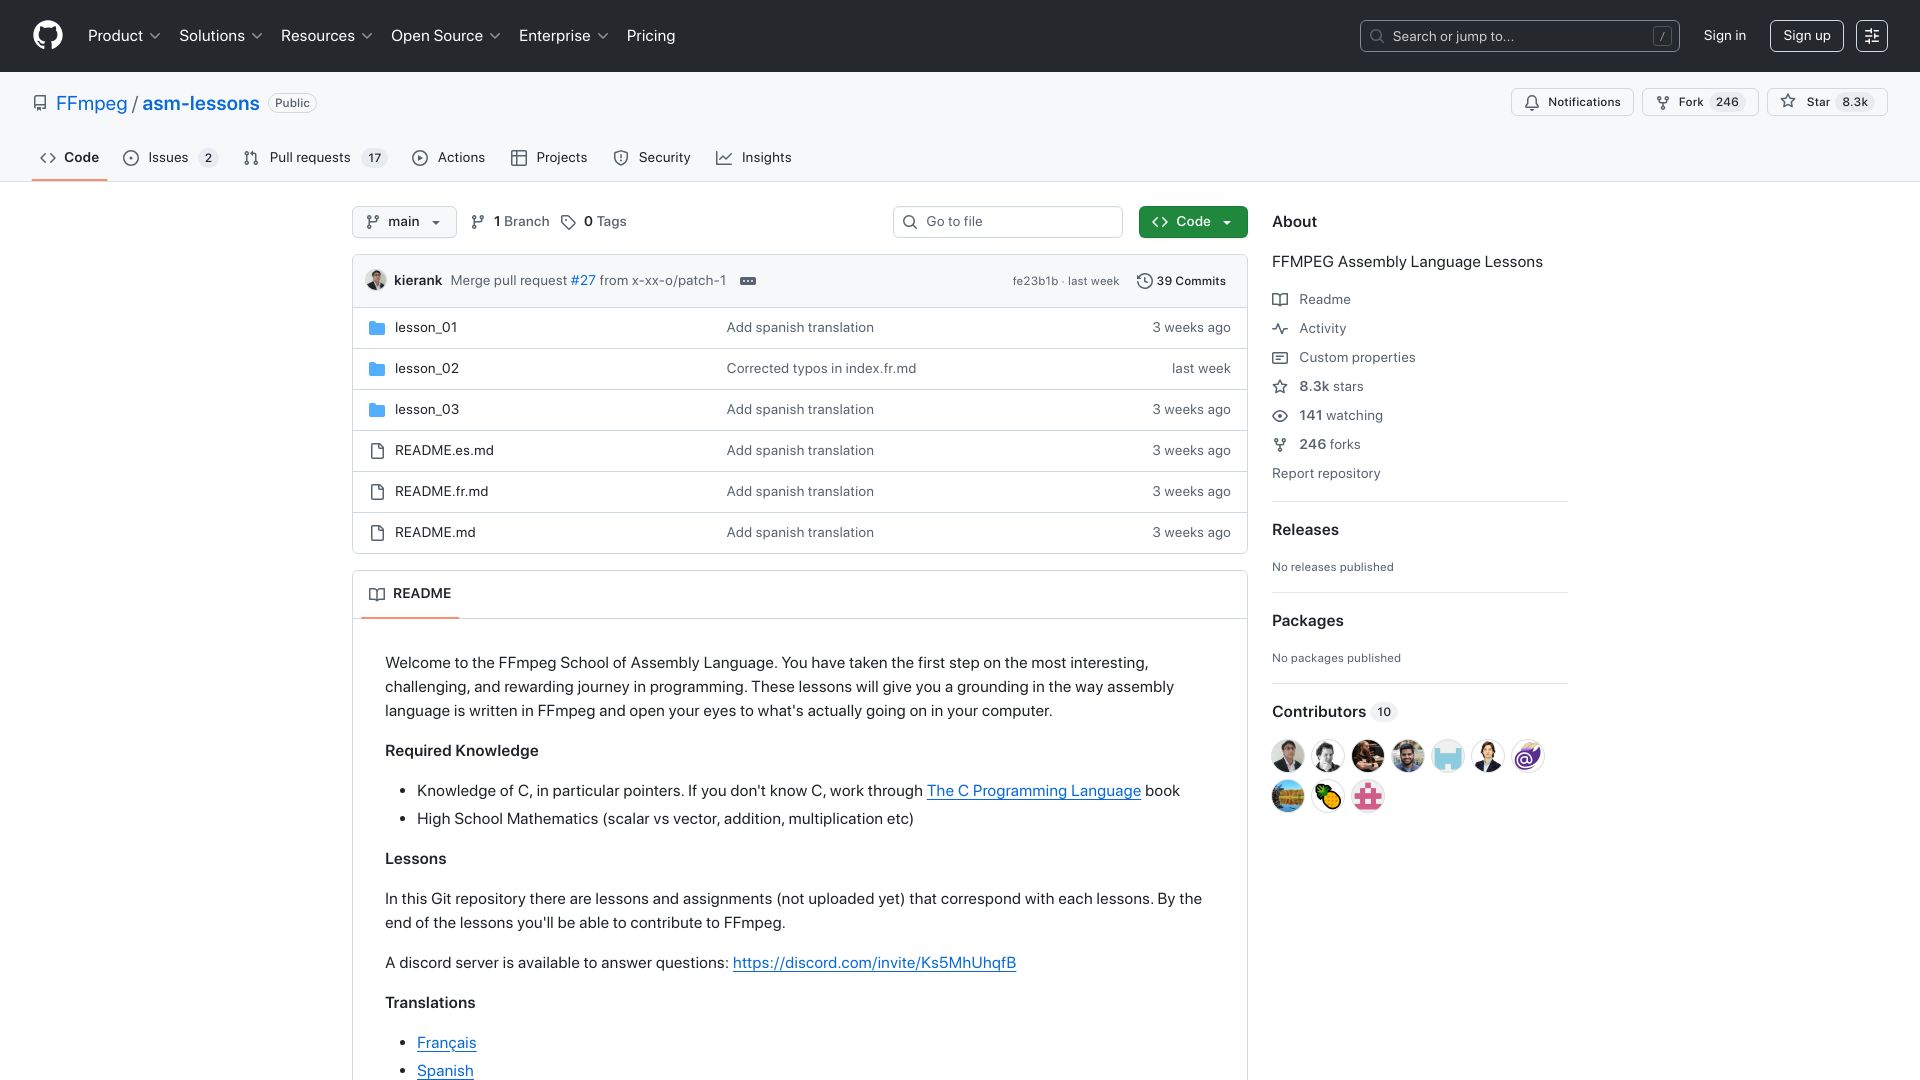1920x1080 pixels.
Task: Expand the commit message ellipsis icon
Action: coord(748,281)
